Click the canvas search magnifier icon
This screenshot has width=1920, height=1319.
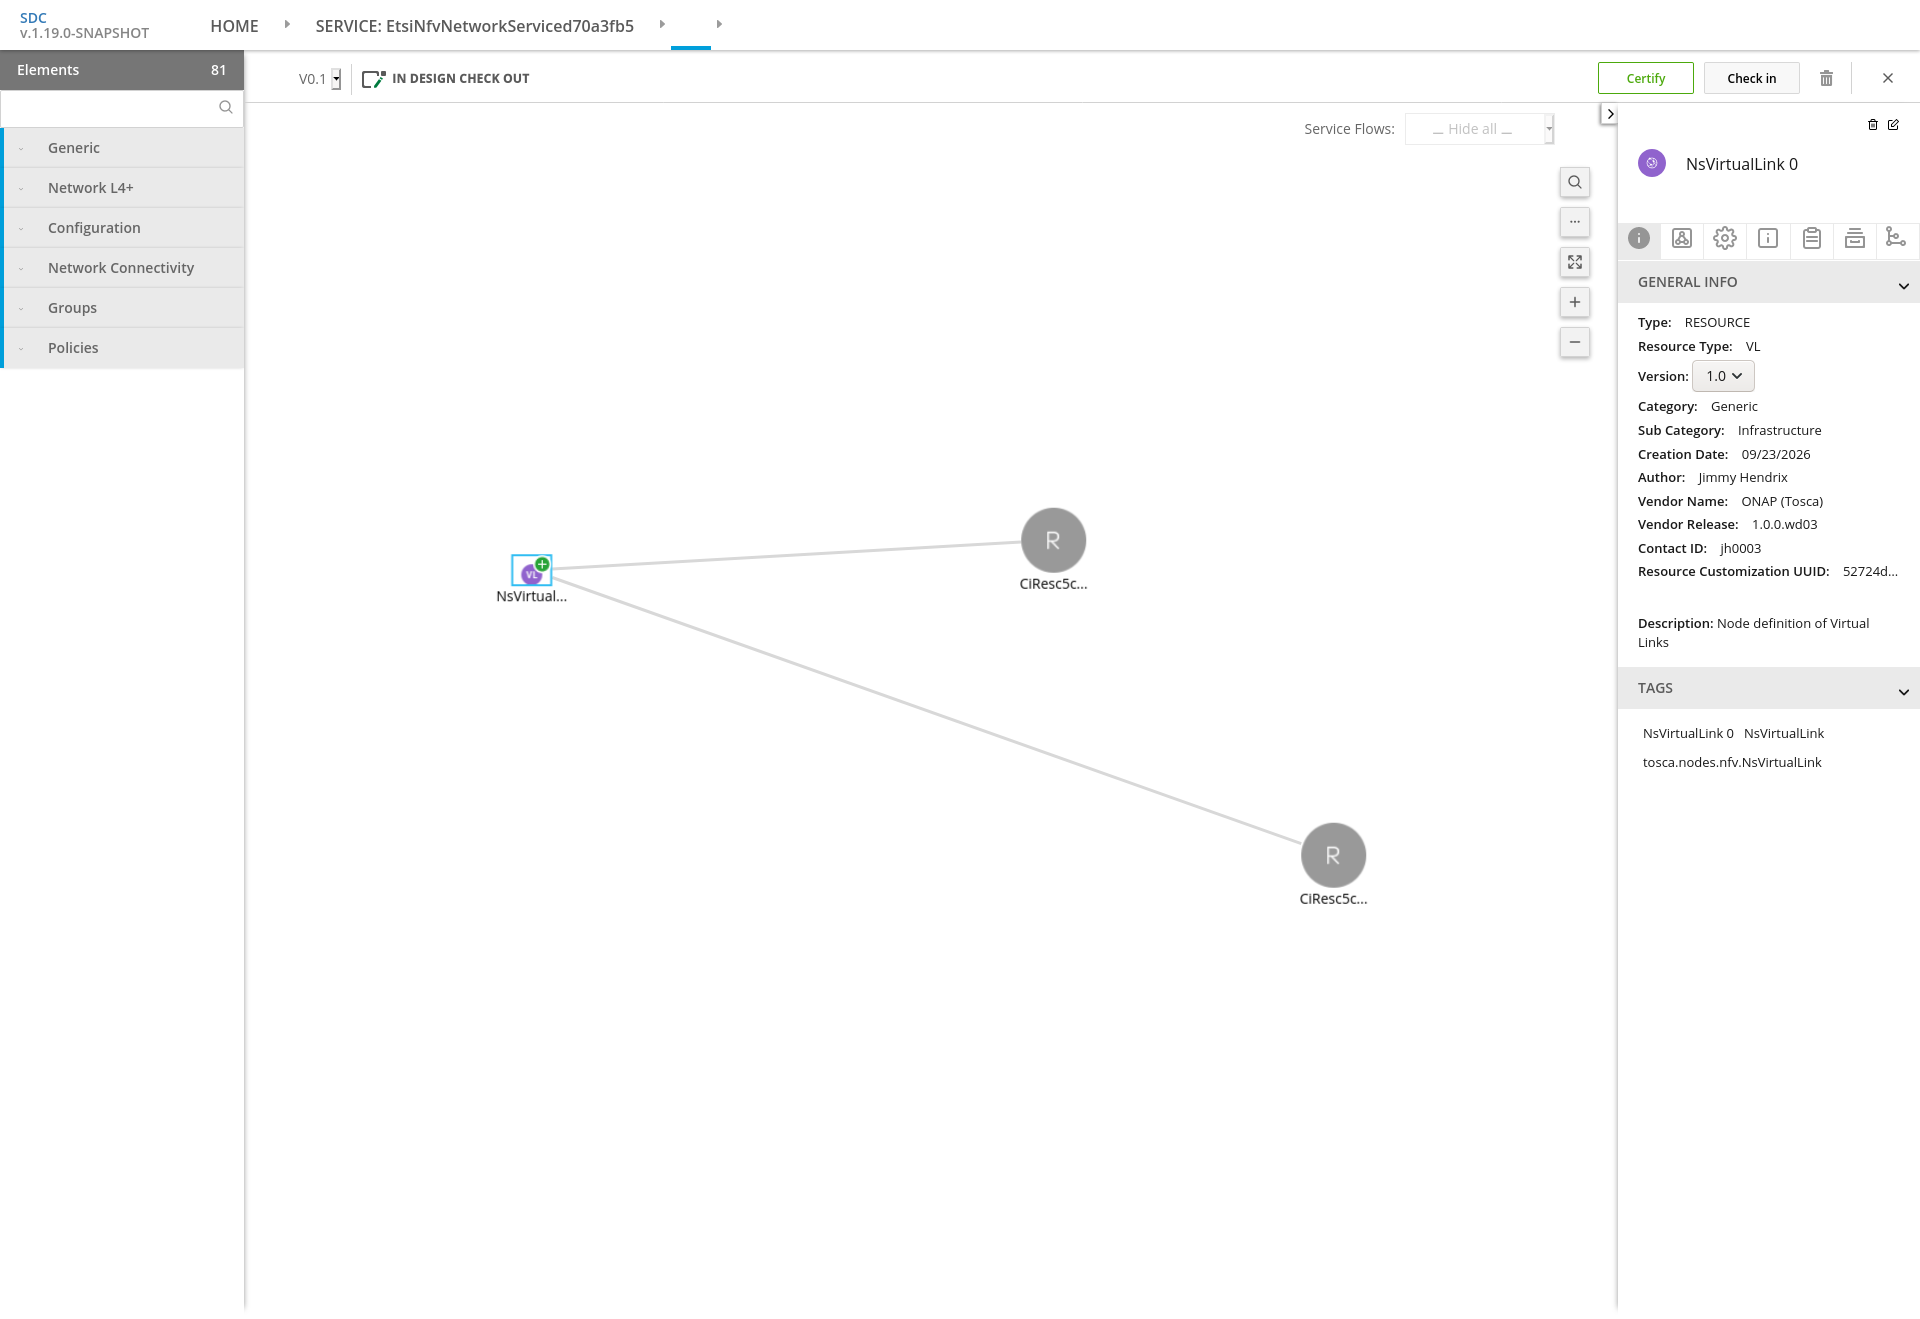point(1574,182)
